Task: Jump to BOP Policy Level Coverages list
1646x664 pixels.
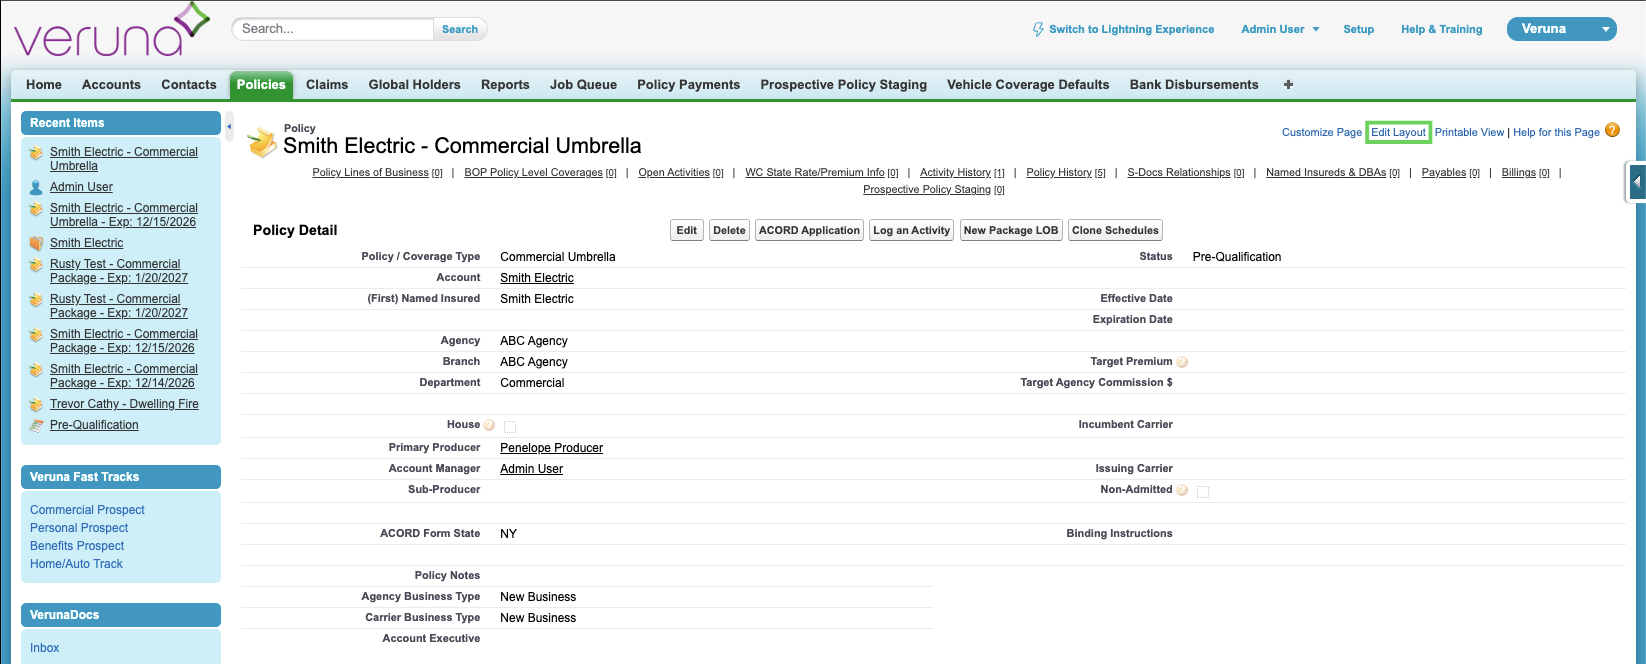Action: point(540,173)
